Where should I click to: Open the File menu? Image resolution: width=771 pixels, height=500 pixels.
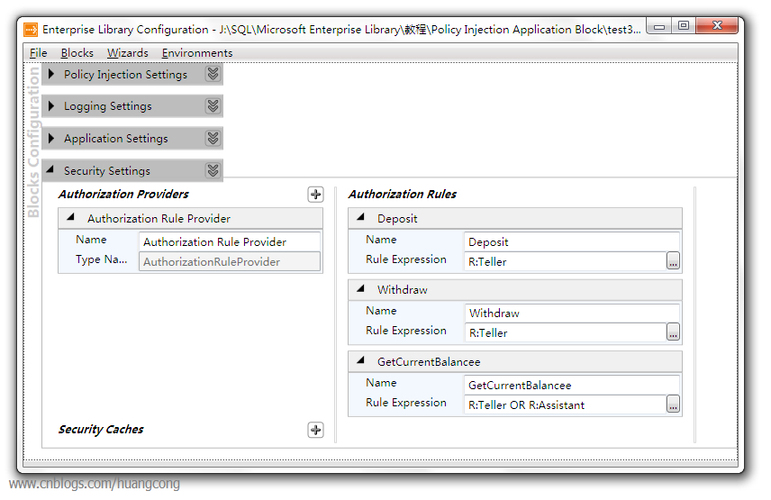[38, 53]
